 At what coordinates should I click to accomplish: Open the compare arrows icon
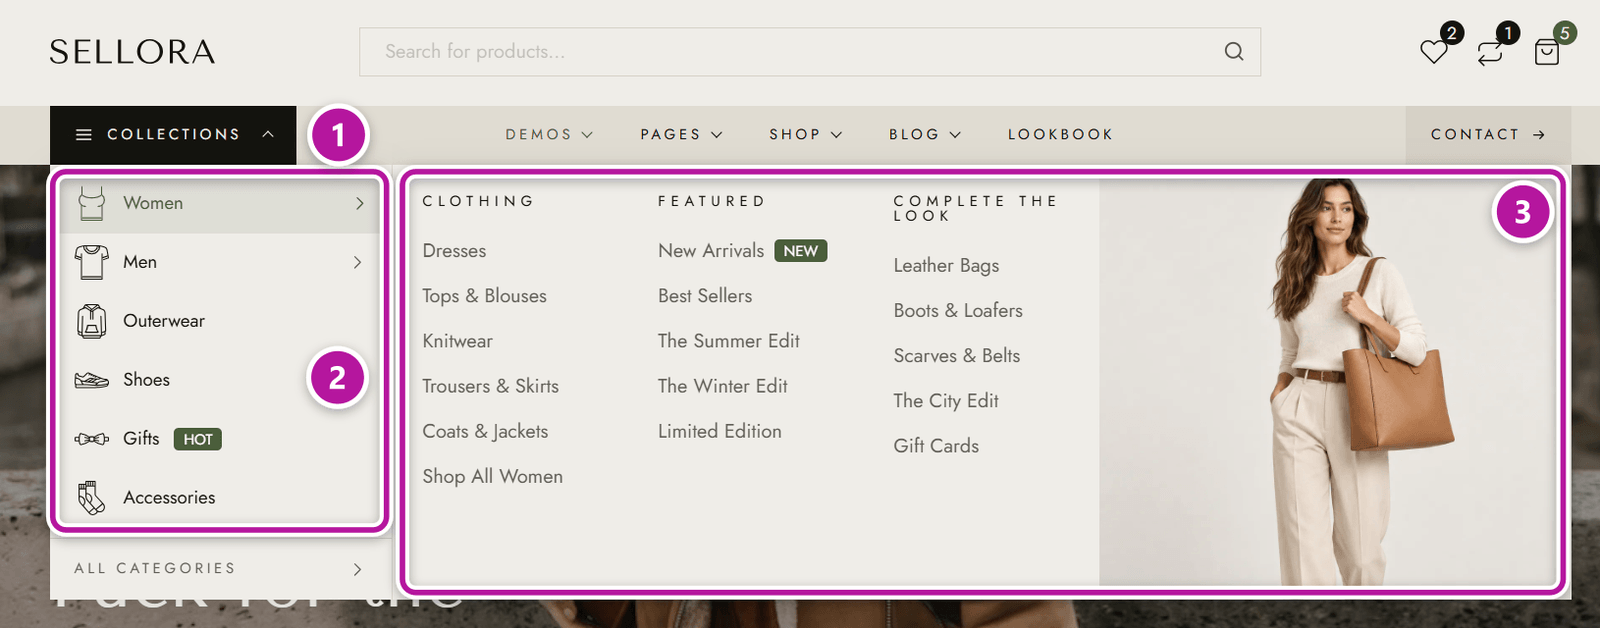[x=1490, y=52]
